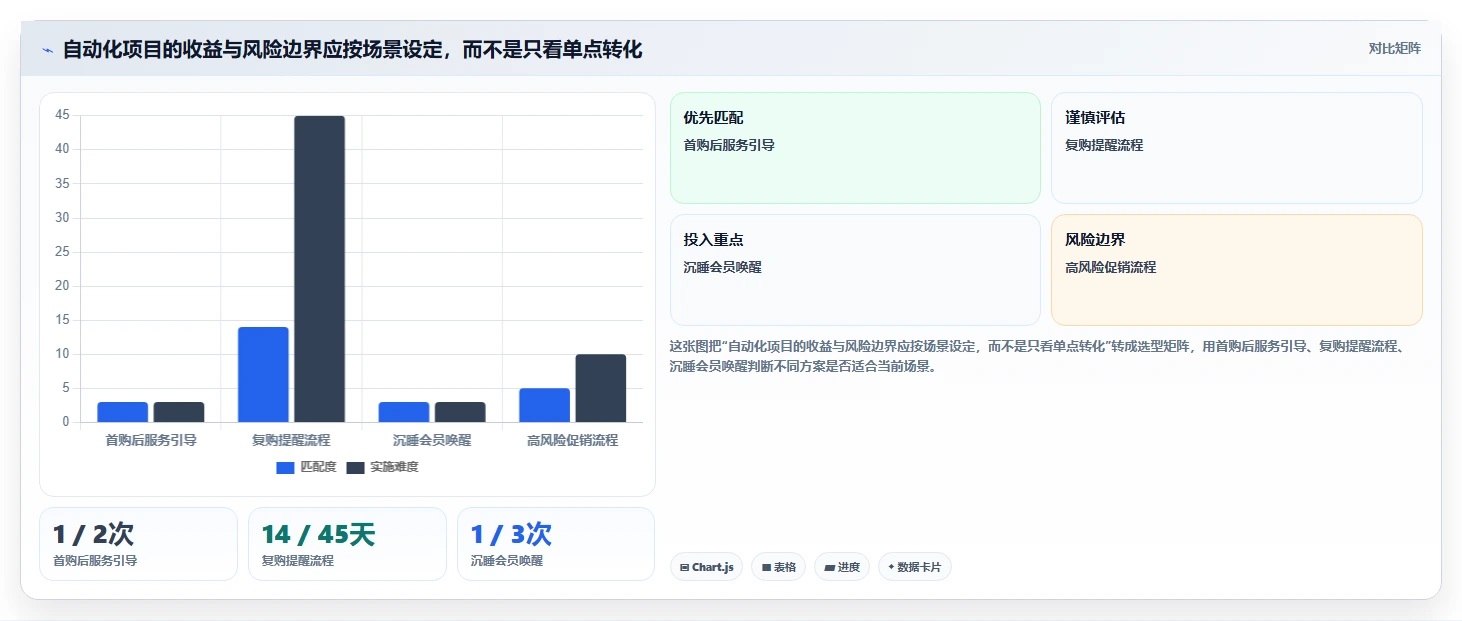The width and height of the screenshot is (1462, 621).
Task: Click the 沉睡会员唤醒 x-axis label
Action: coord(432,440)
